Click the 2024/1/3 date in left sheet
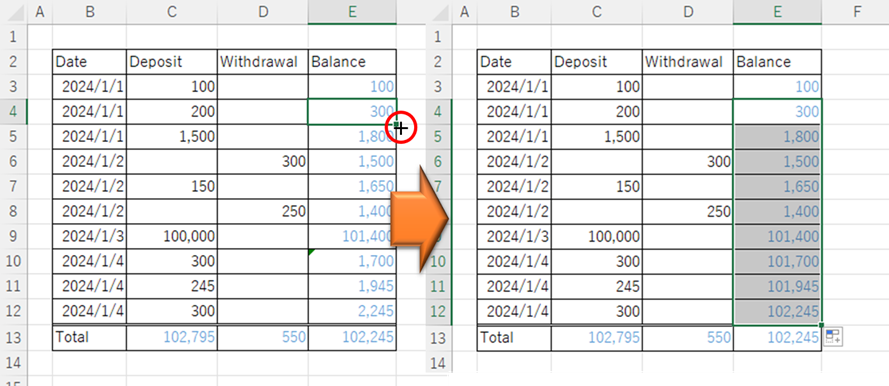Image resolution: width=889 pixels, height=386 pixels. [90, 237]
